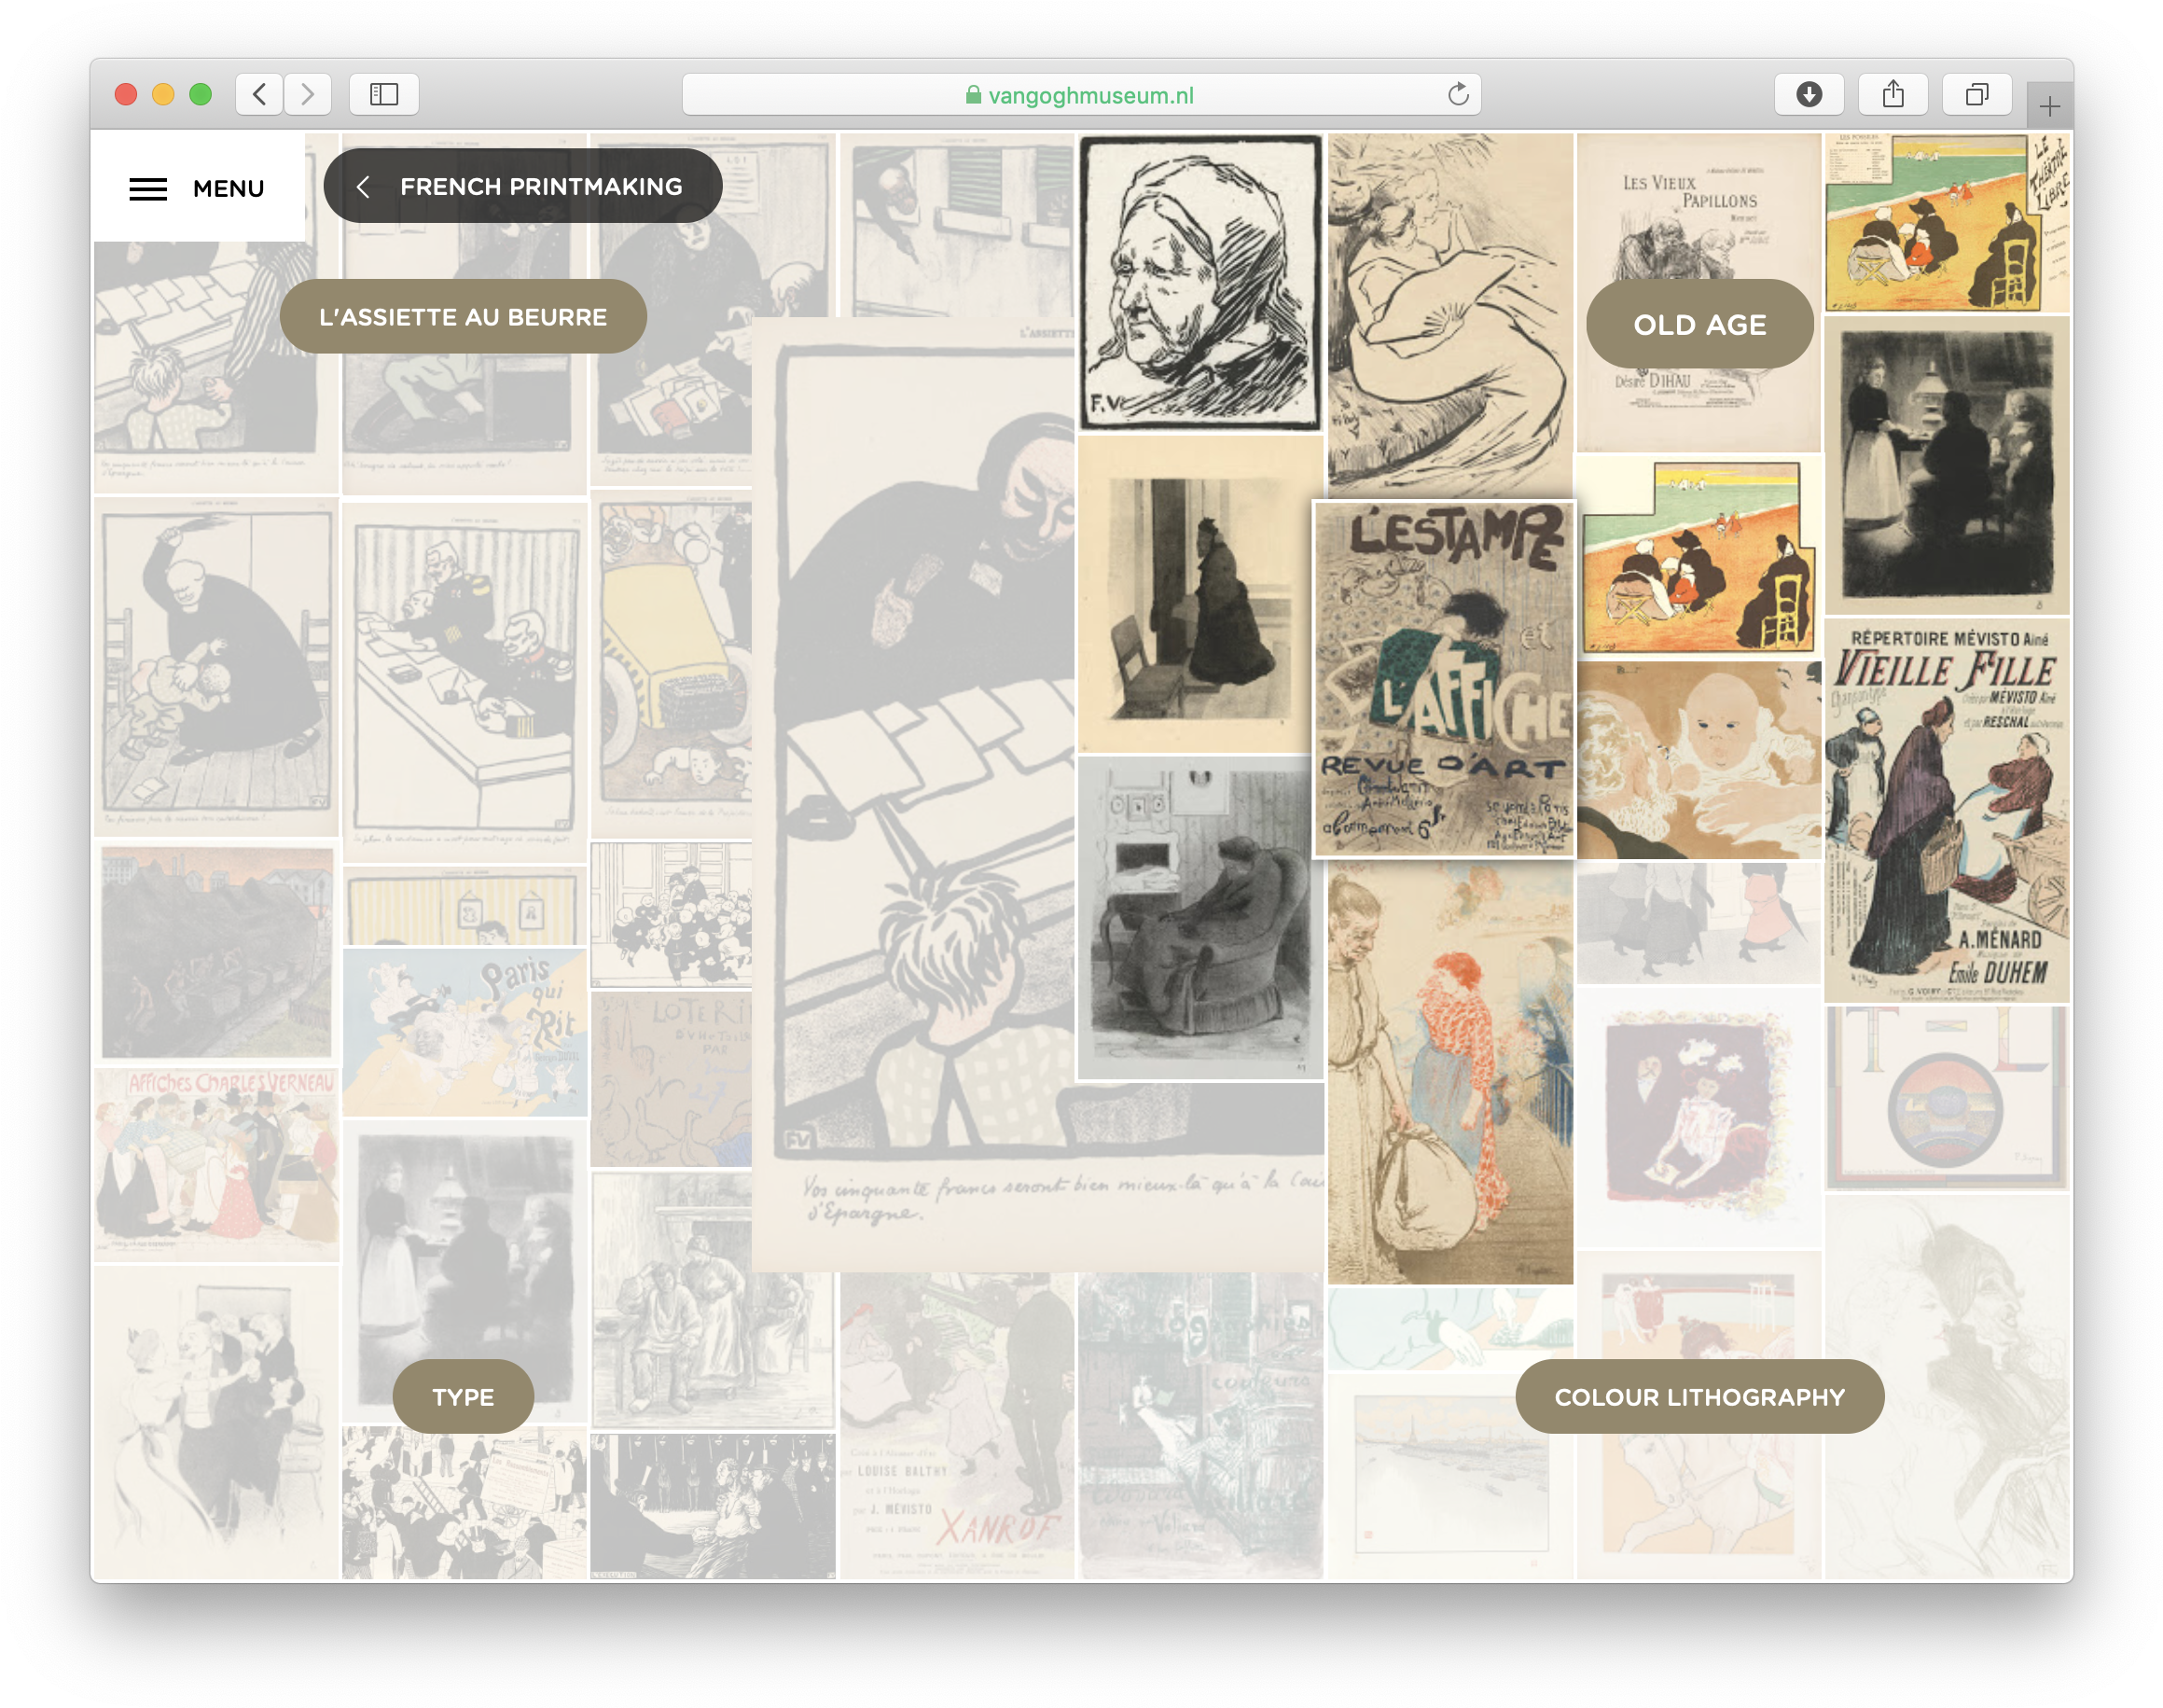Viewport: 2163px width, 1708px height.
Task: Open the baby face lithograph thumbnail
Action: coord(1699,760)
